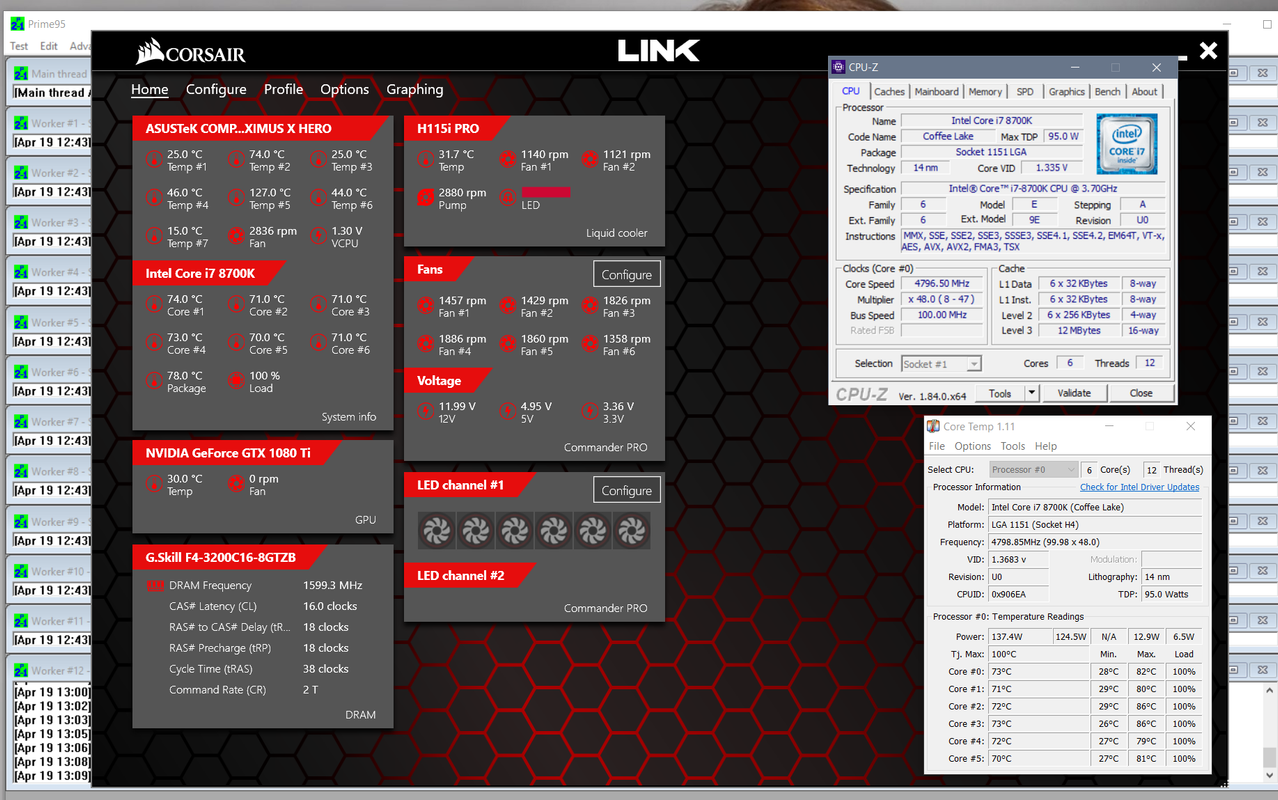The width and height of the screenshot is (1278, 800).
Task: Open the File menu in Core Temp
Action: (x=937, y=446)
